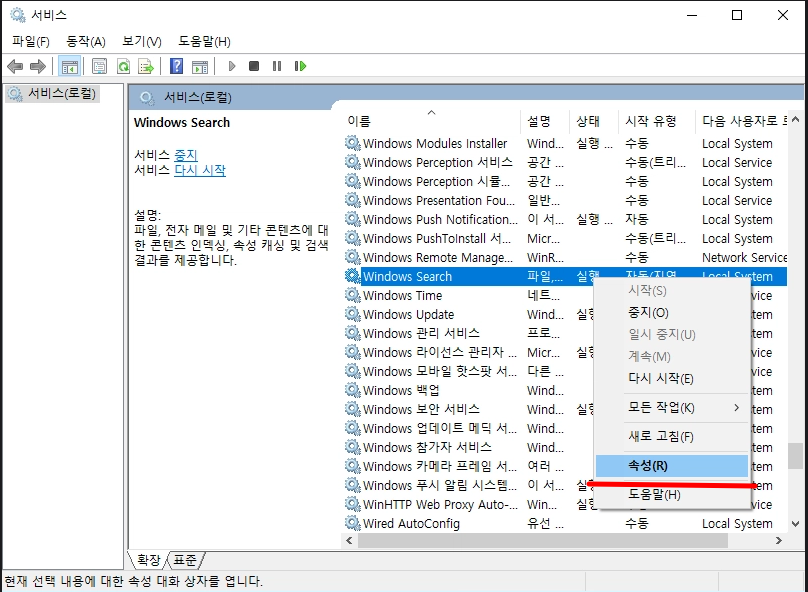Screen dimensions: 808x592
Task: Choose 중지(O) in the context menu
Action: click(671, 313)
